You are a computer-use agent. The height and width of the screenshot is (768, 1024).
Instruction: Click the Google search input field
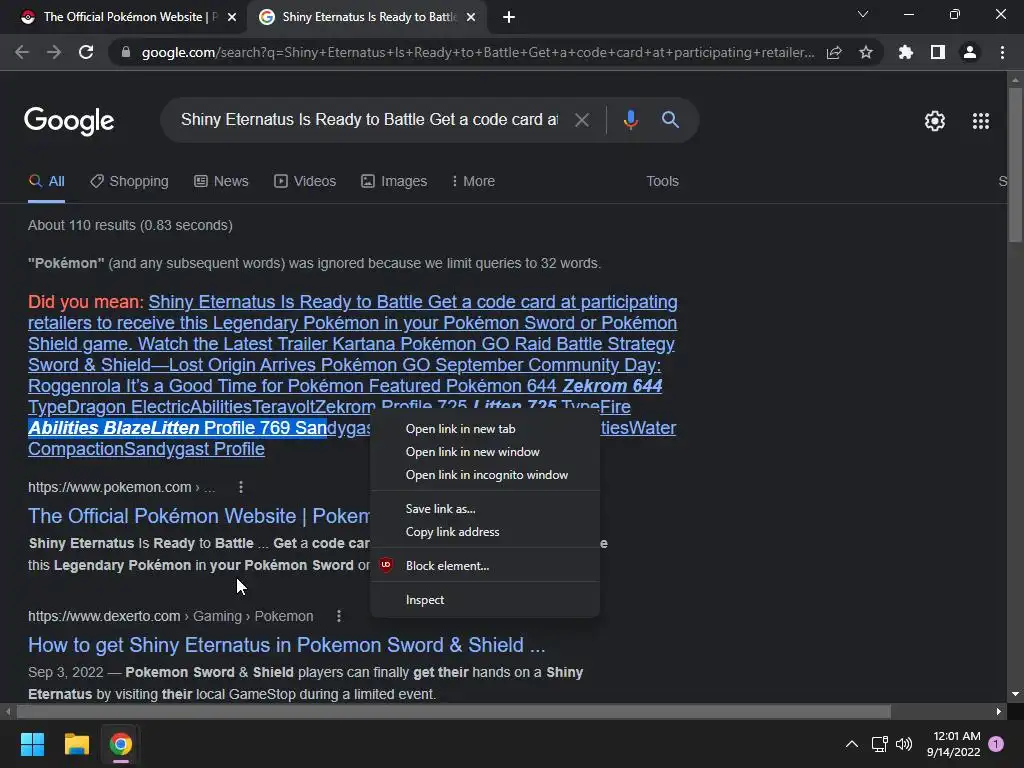point(370,120)
